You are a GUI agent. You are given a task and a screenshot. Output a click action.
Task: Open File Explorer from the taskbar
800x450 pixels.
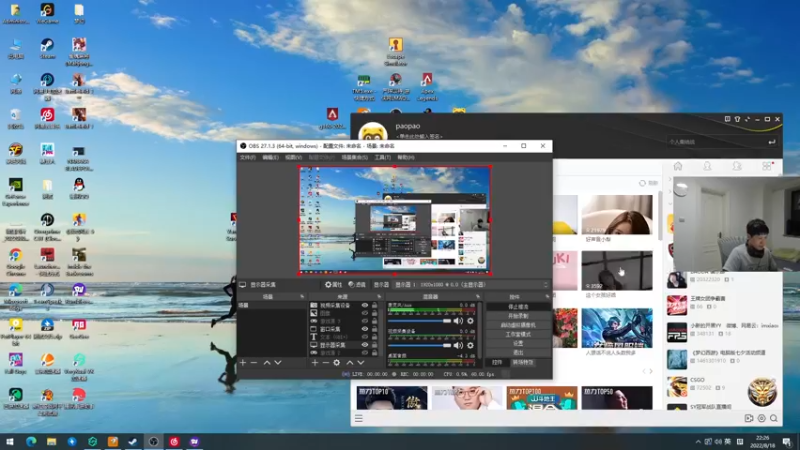[x=52, y=442]
